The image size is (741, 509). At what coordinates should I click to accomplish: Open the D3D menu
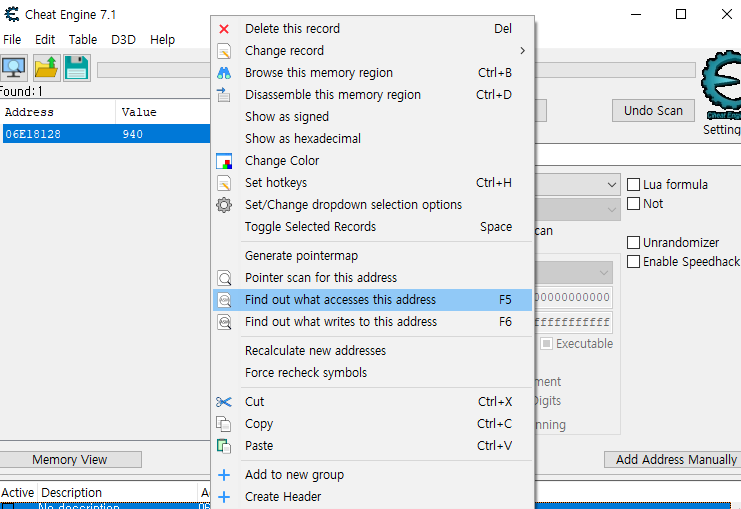click(x=123, y=40)
